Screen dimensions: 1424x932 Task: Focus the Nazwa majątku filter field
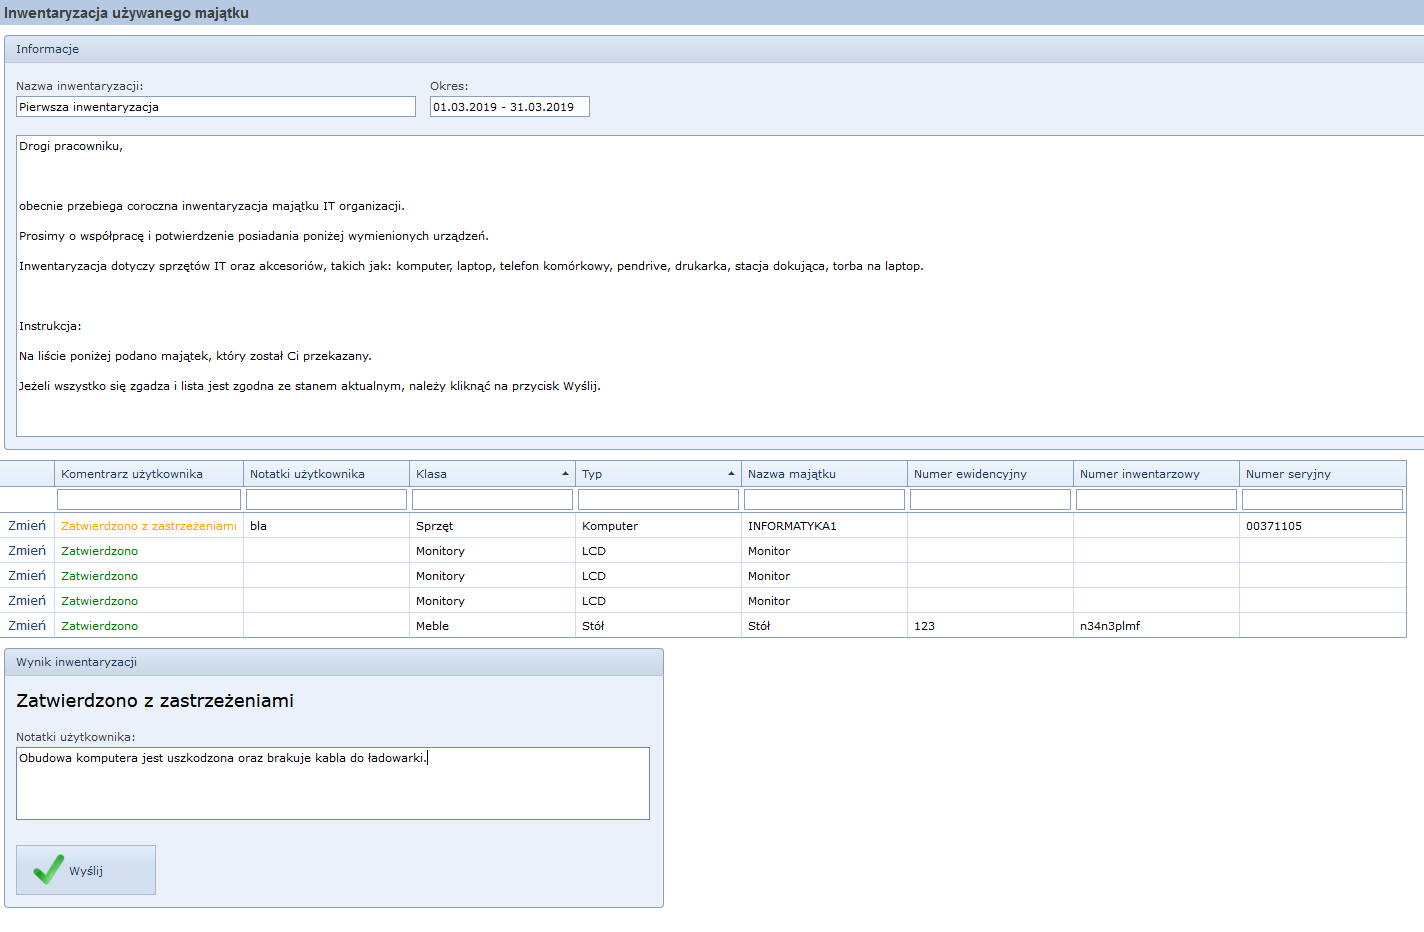click(x=825, y=499)
